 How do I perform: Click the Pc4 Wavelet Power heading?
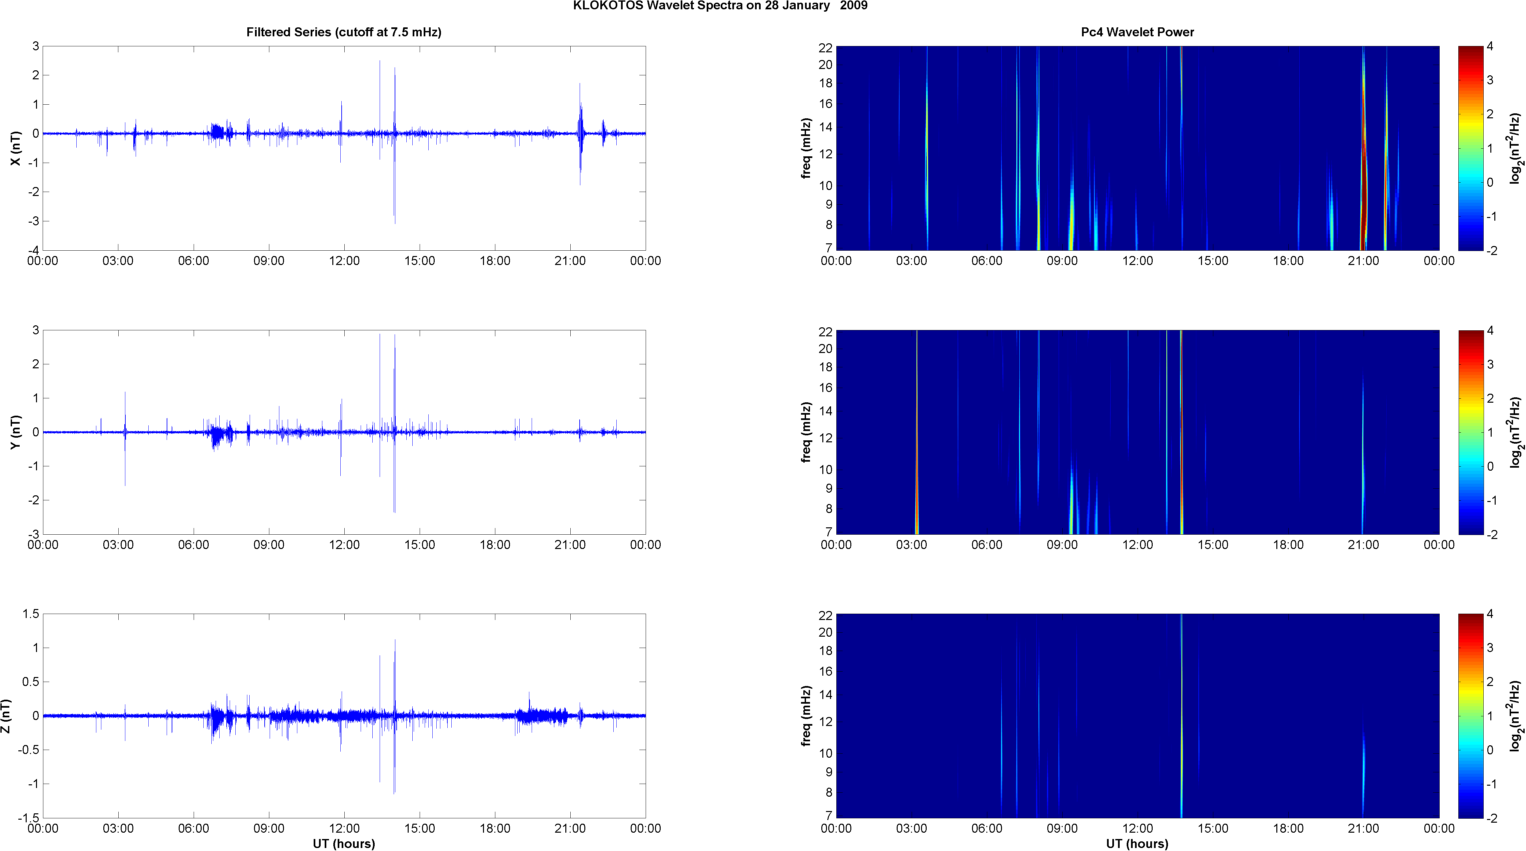click(x=1137, y=32)
